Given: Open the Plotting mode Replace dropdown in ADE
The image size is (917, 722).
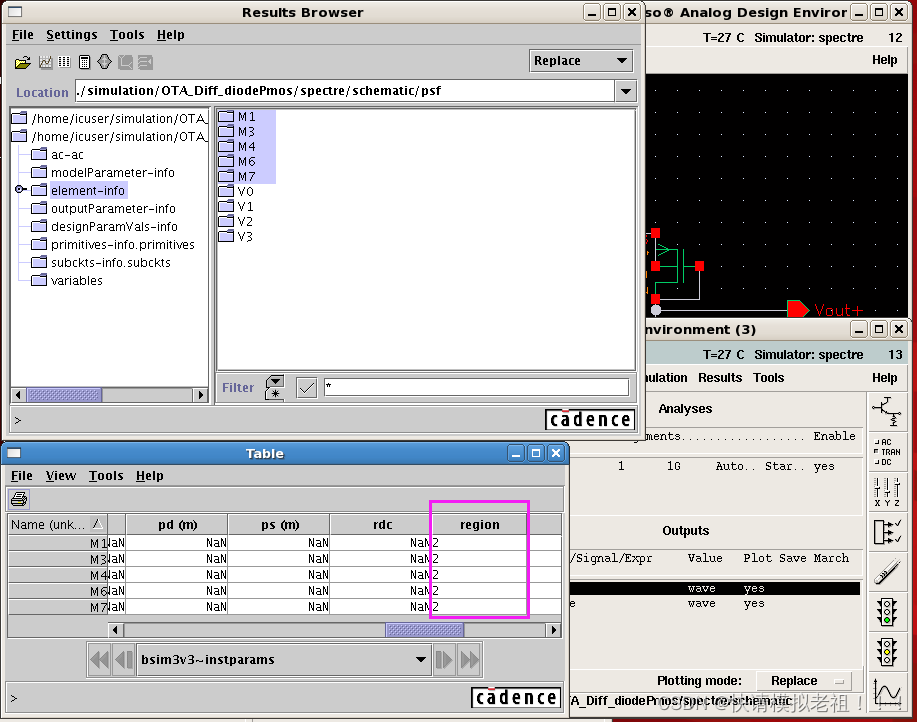Looking at the screenshot, I should pyautogui.click(x=804, y=680).
